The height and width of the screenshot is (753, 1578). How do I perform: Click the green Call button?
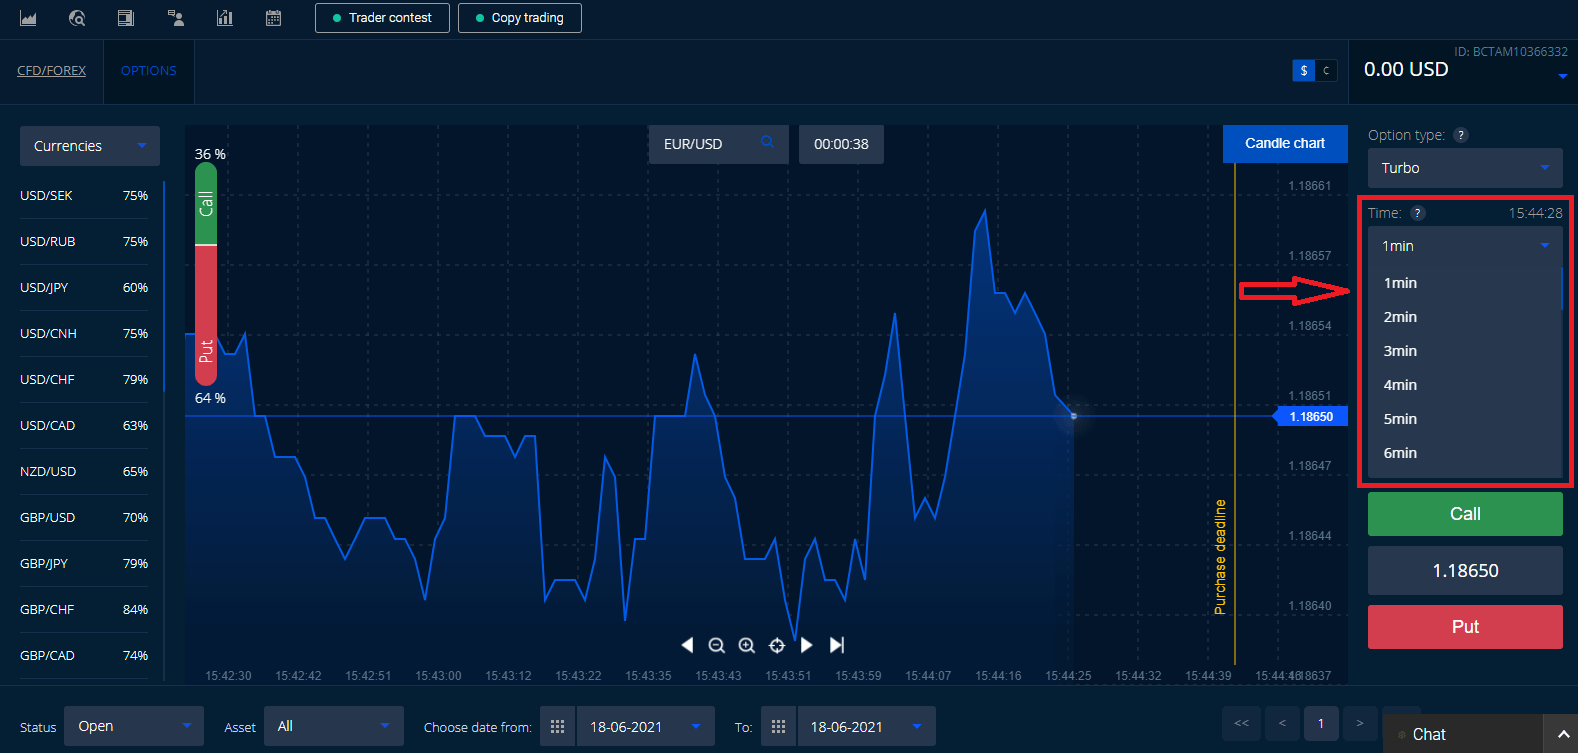(x=1465, y=514)
